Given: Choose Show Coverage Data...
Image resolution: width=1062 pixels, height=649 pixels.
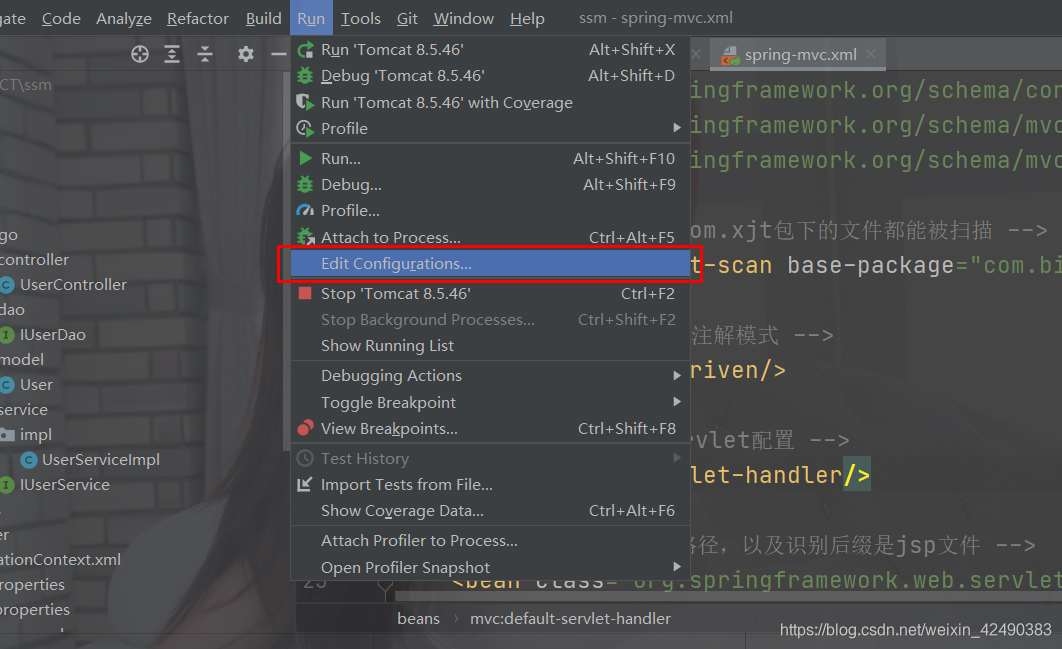Looking at the screenshot, I should coord(490,511).
